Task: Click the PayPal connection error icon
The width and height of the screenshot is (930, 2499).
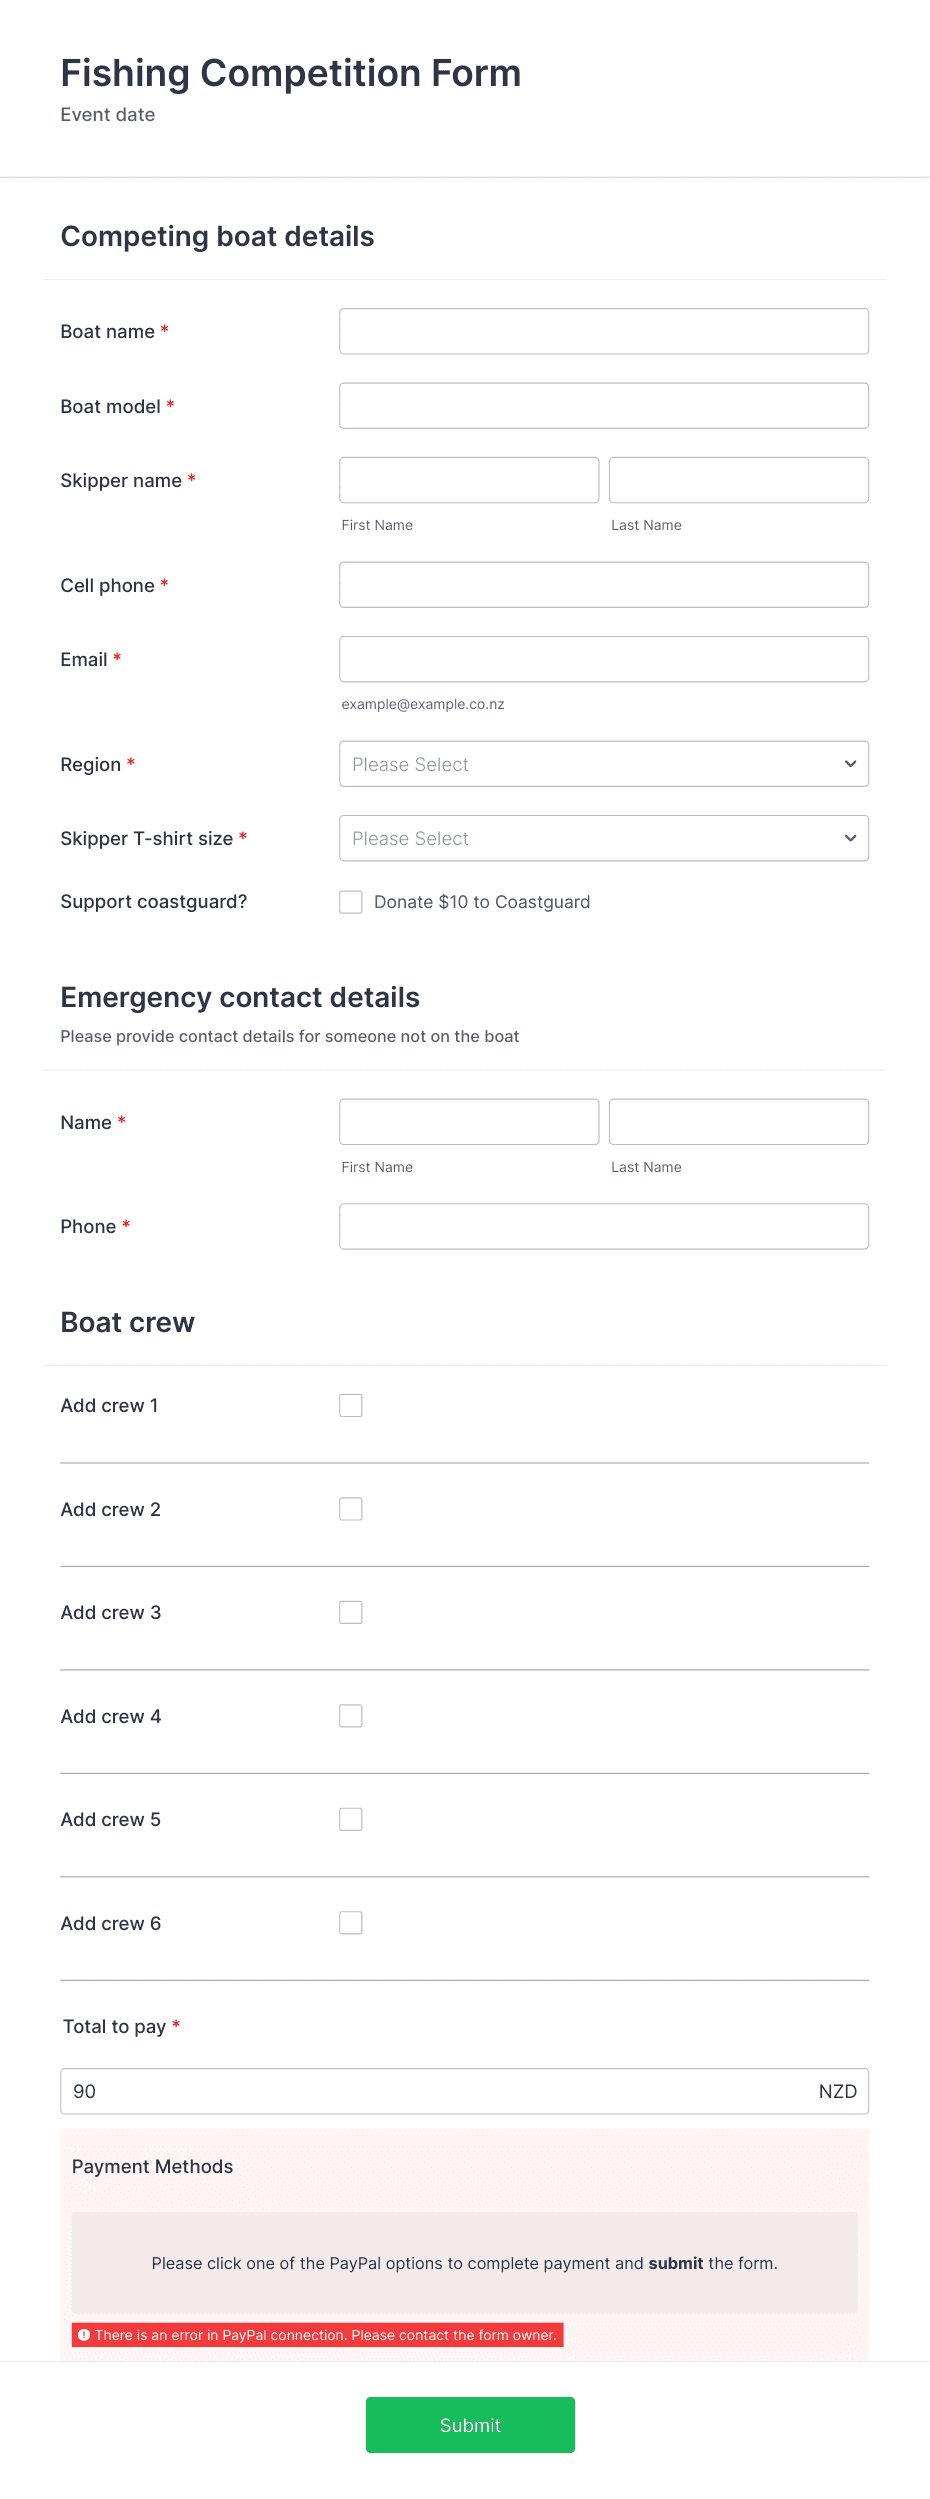Action: point(84,2335)
